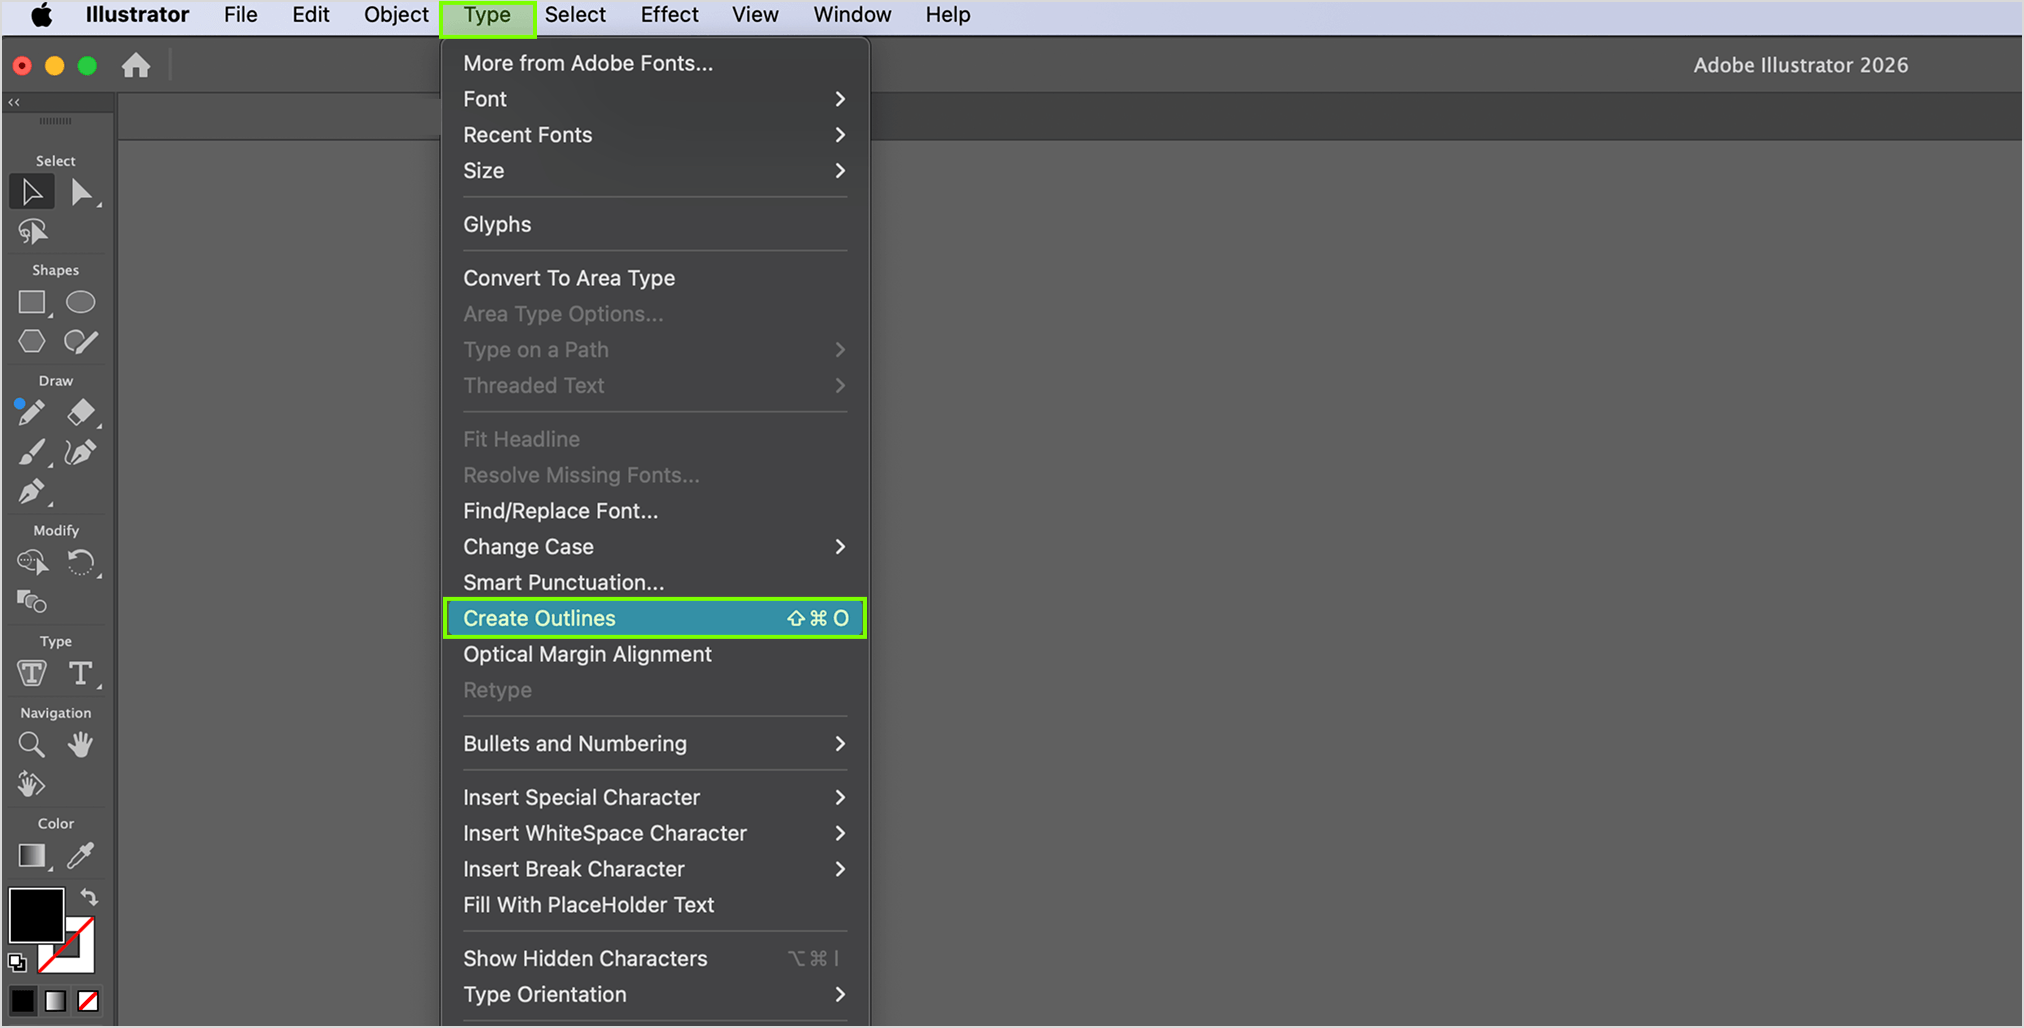
Task: Select the Eyedropper tool
Action: point(81,855)
